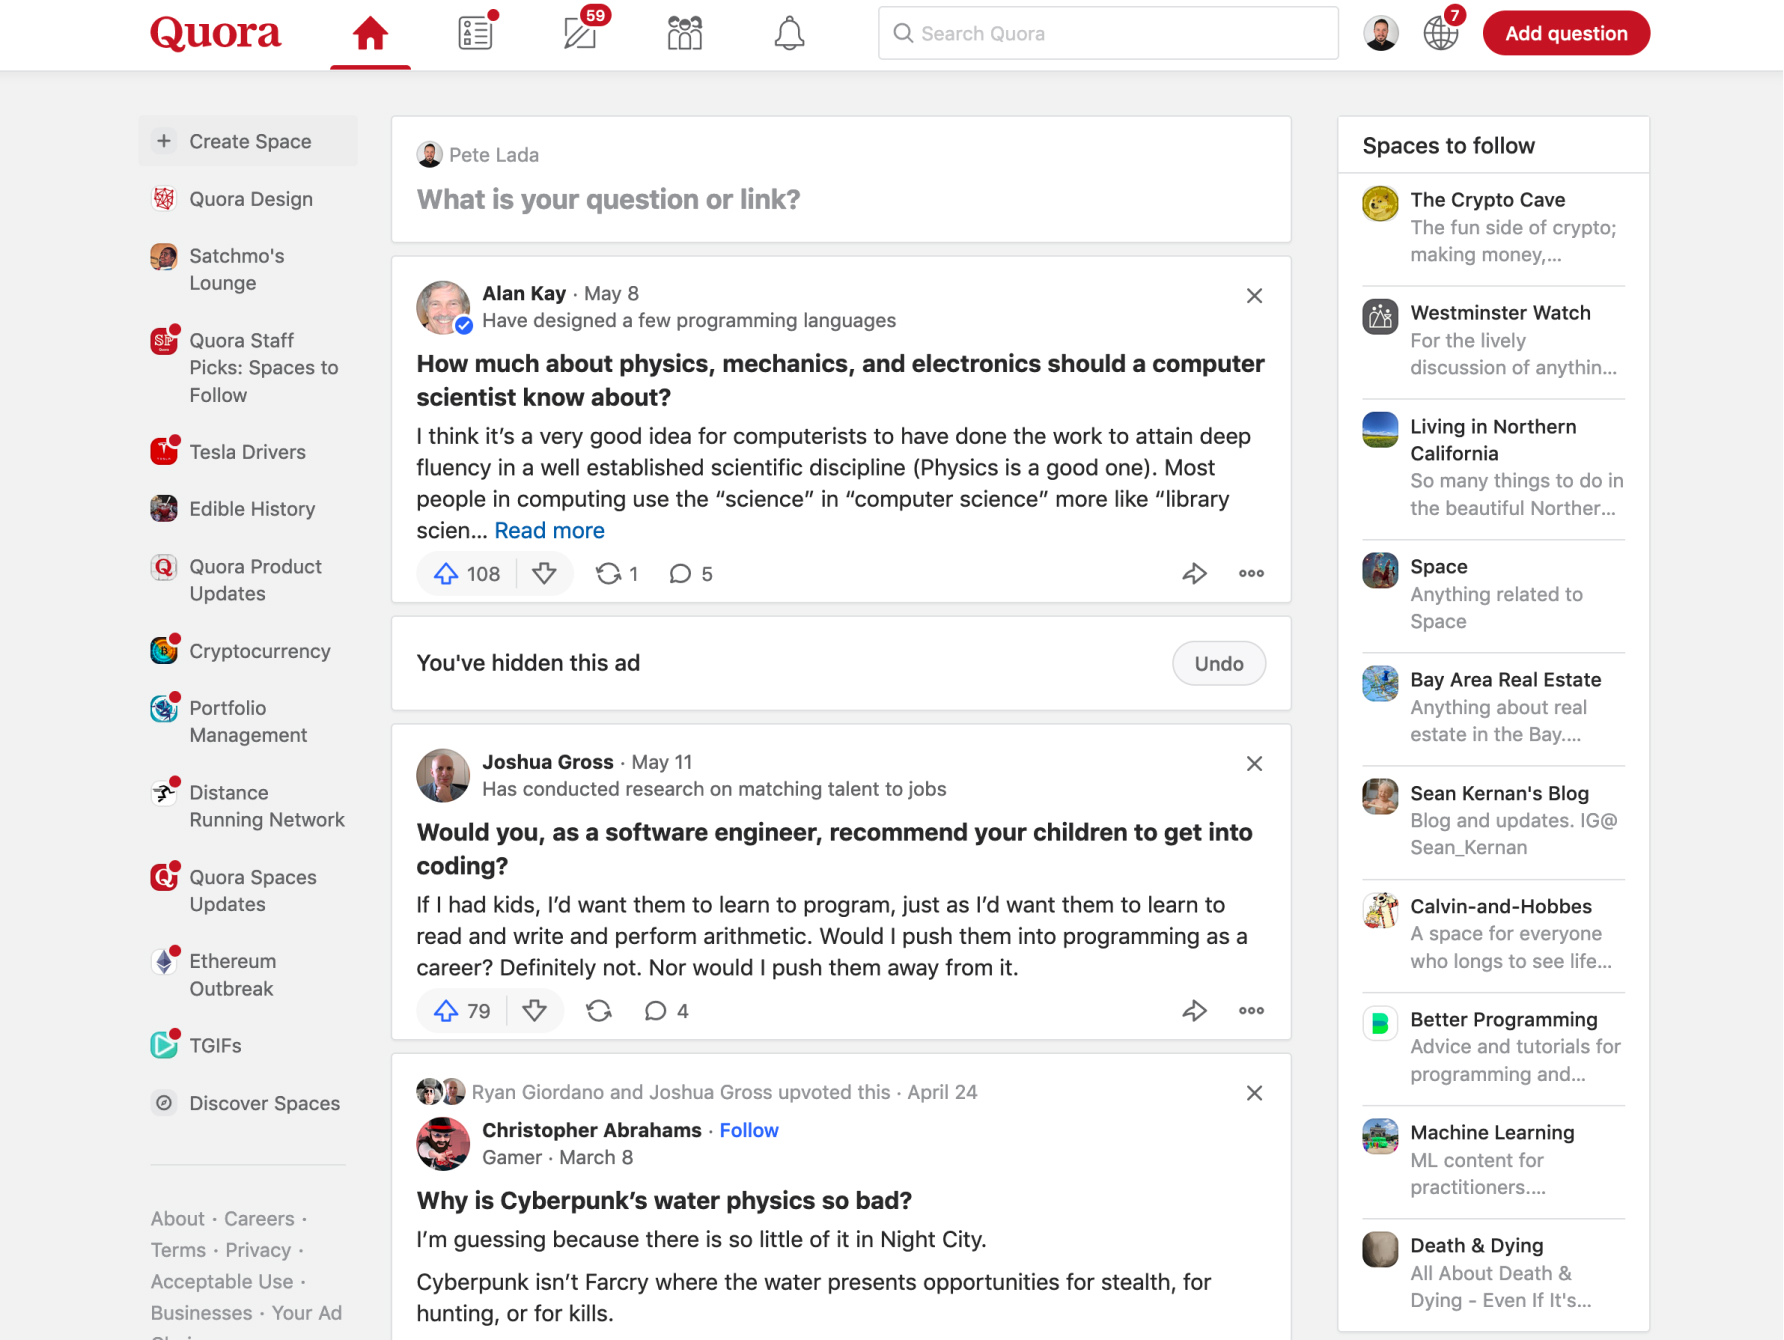This screenshot has width=1784, height=1340.
Task: Open the Spaces icon in top navigation
Action: coord(684,33)
